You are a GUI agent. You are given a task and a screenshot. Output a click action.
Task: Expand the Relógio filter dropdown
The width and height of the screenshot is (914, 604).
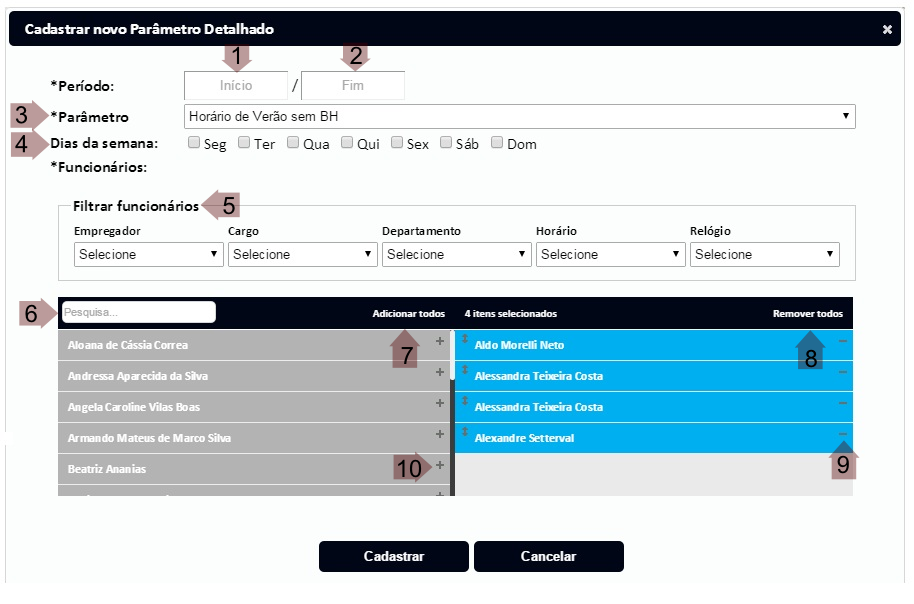[x=764, y=254]
